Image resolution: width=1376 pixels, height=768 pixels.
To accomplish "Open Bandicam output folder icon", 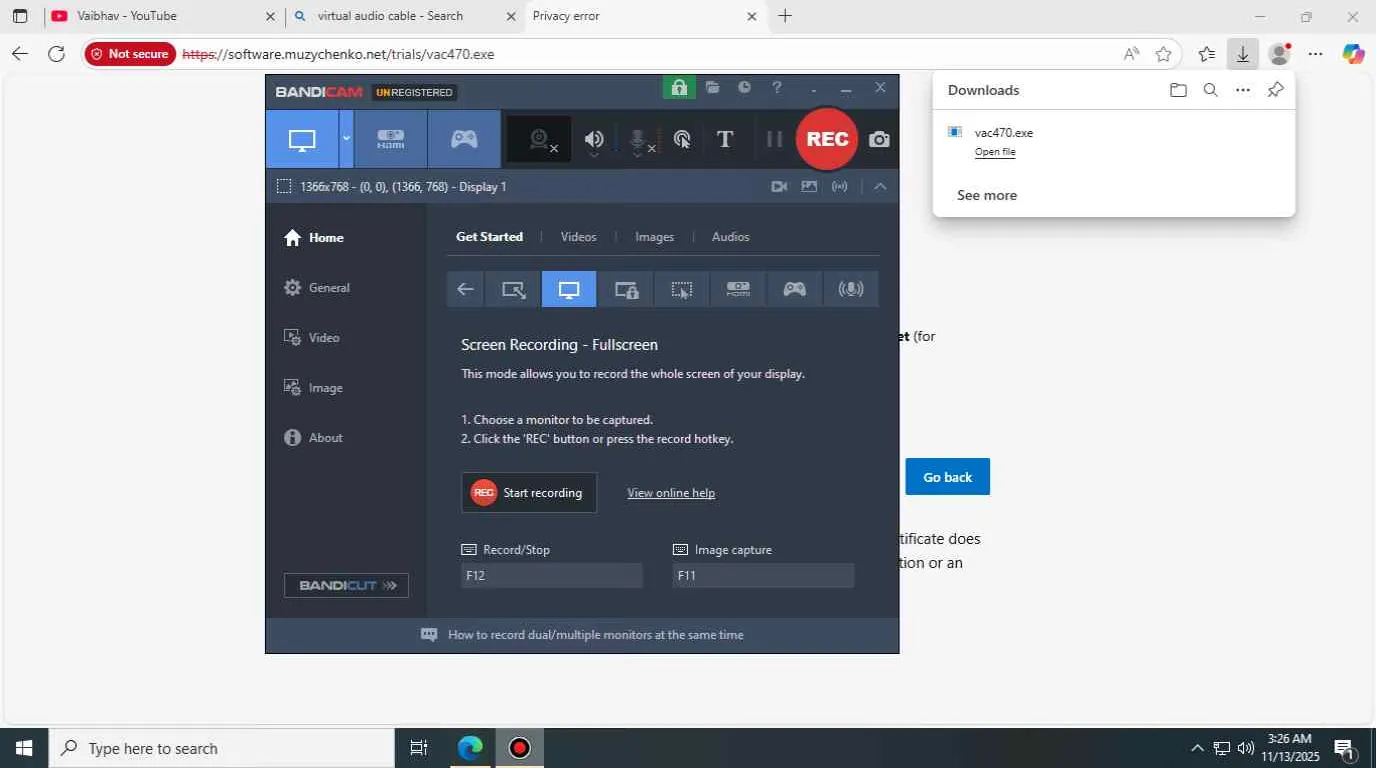I will pyautogui.click(x=712, y=88).
